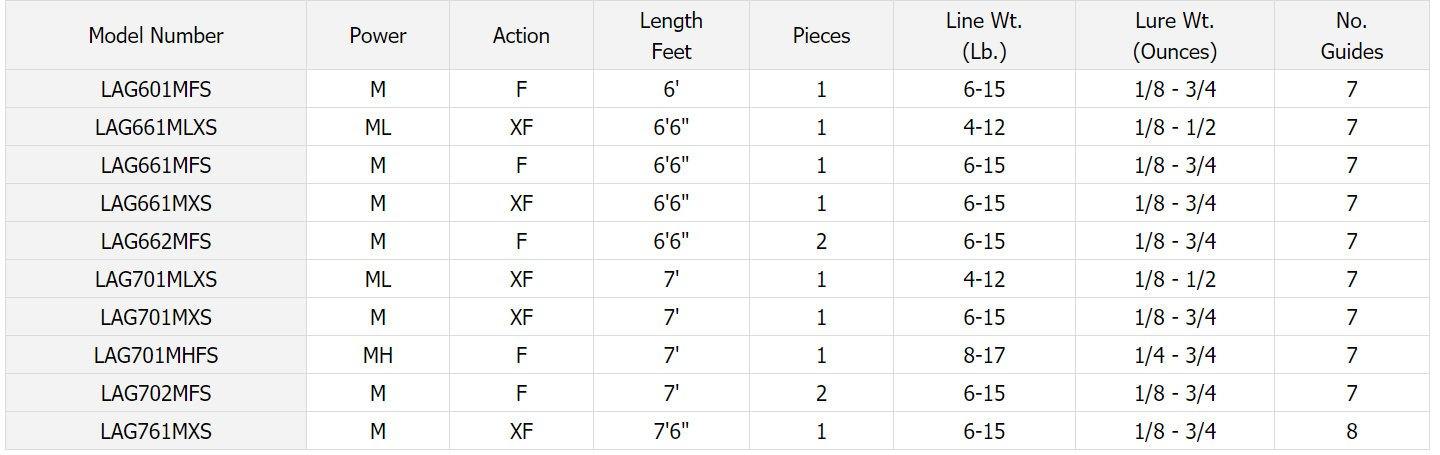Image resolution: width=1440 pixels, height=455 pixels.
Task: Click the LAG701MHFS model cell
Action: point(156,356)
